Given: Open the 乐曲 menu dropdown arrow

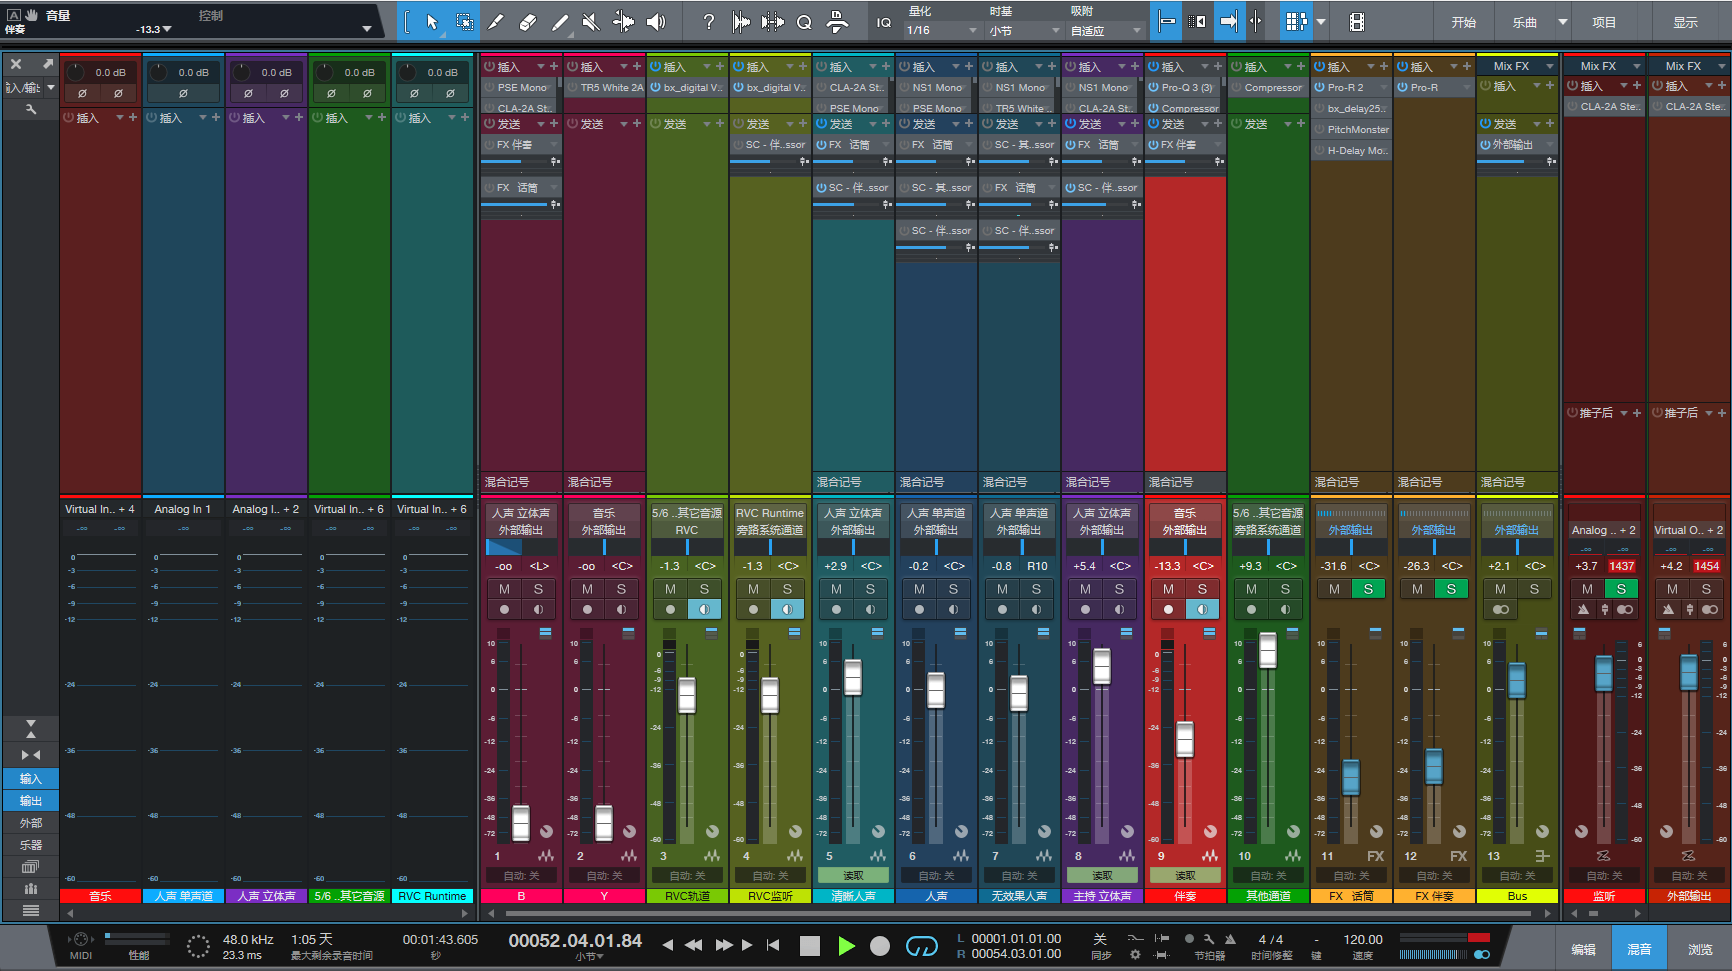Looking at the screenshot, I should click(x=1562, y=22).
